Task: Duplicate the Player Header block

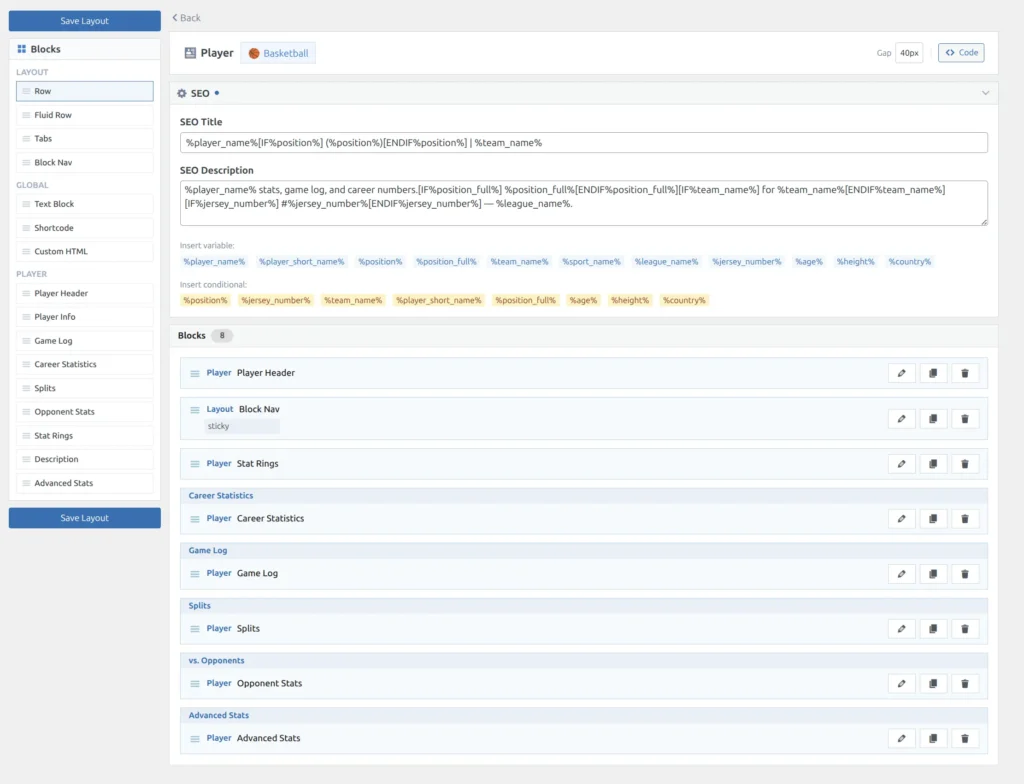Action: (933, 373)
